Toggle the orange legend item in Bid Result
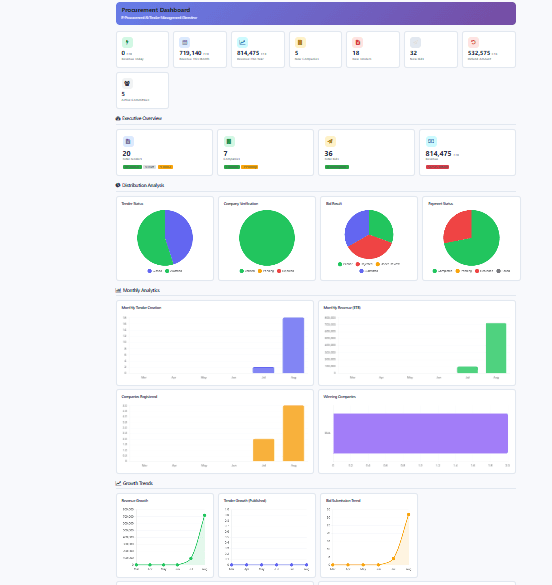 coord(388,264)
